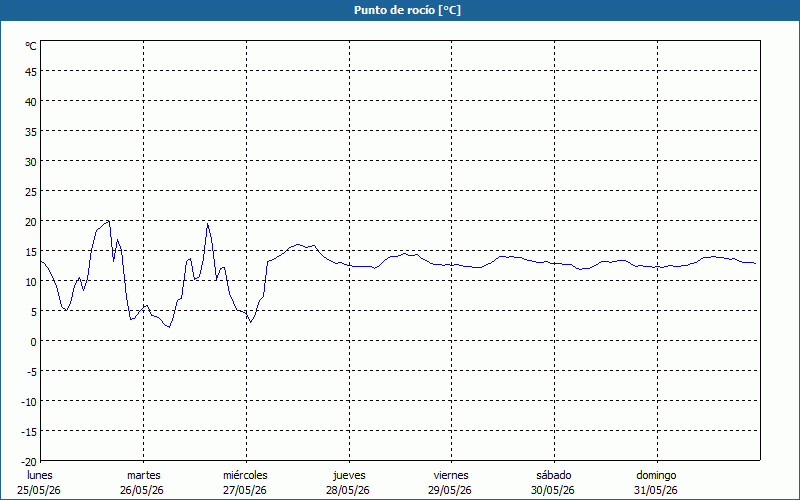
Task: Click the date '25/05/26'
Action: point(39,490)
